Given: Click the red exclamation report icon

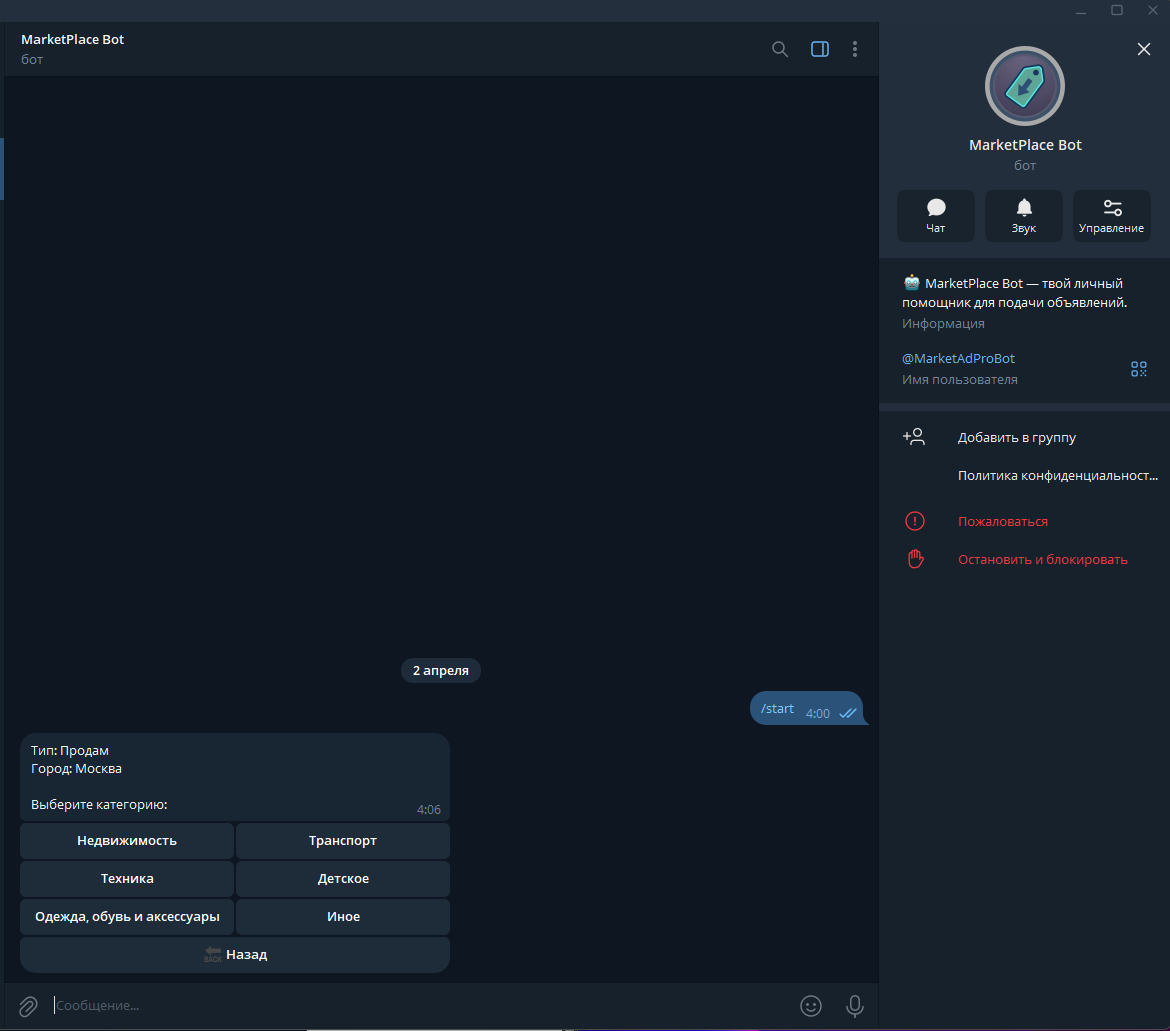Looking at the screenshot, I should click(915, 521).
